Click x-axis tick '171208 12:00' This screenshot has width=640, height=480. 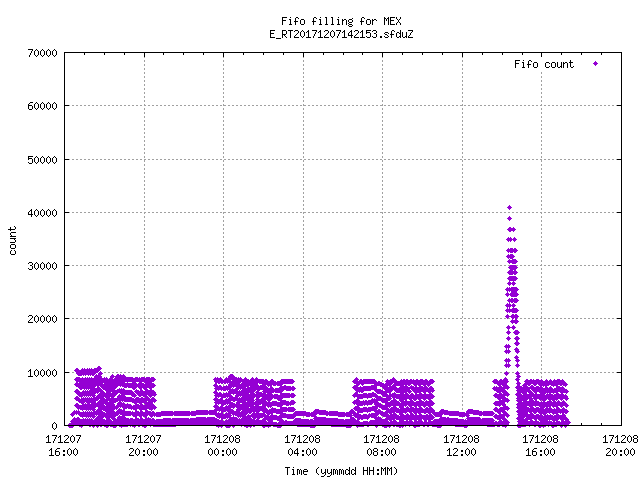coord(462,446)
